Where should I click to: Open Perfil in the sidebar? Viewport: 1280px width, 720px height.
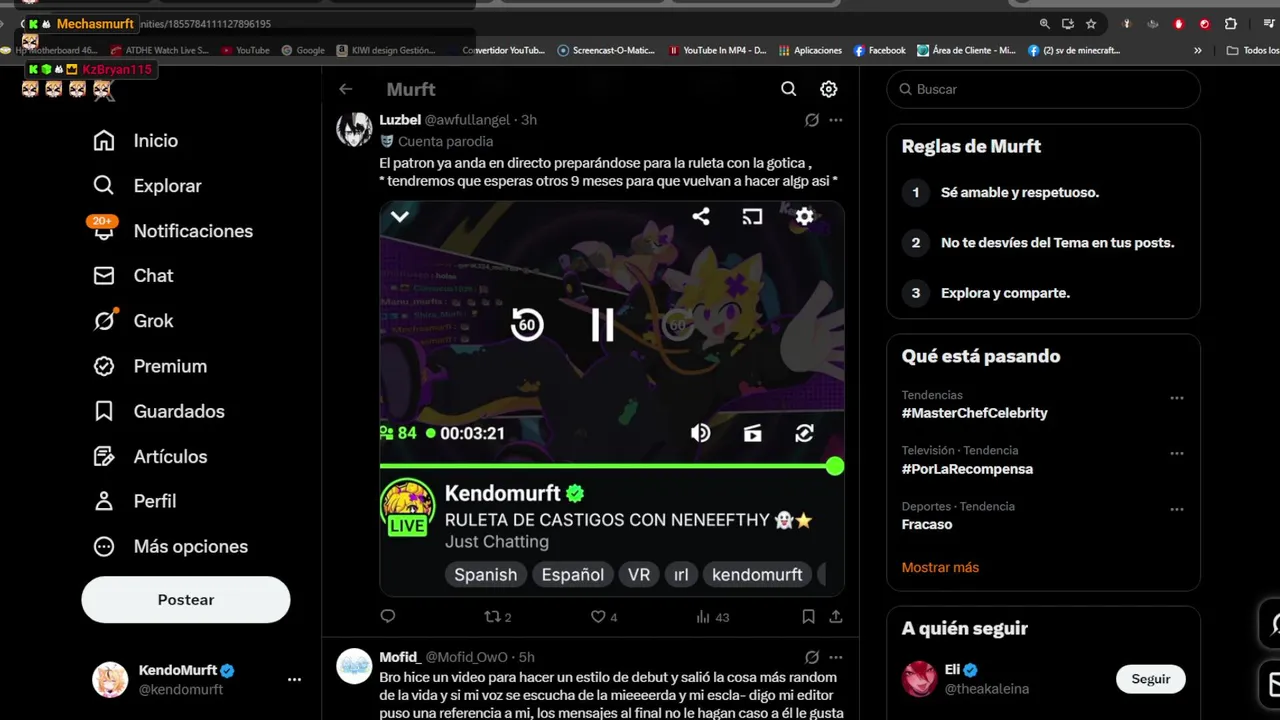point(134,501)
